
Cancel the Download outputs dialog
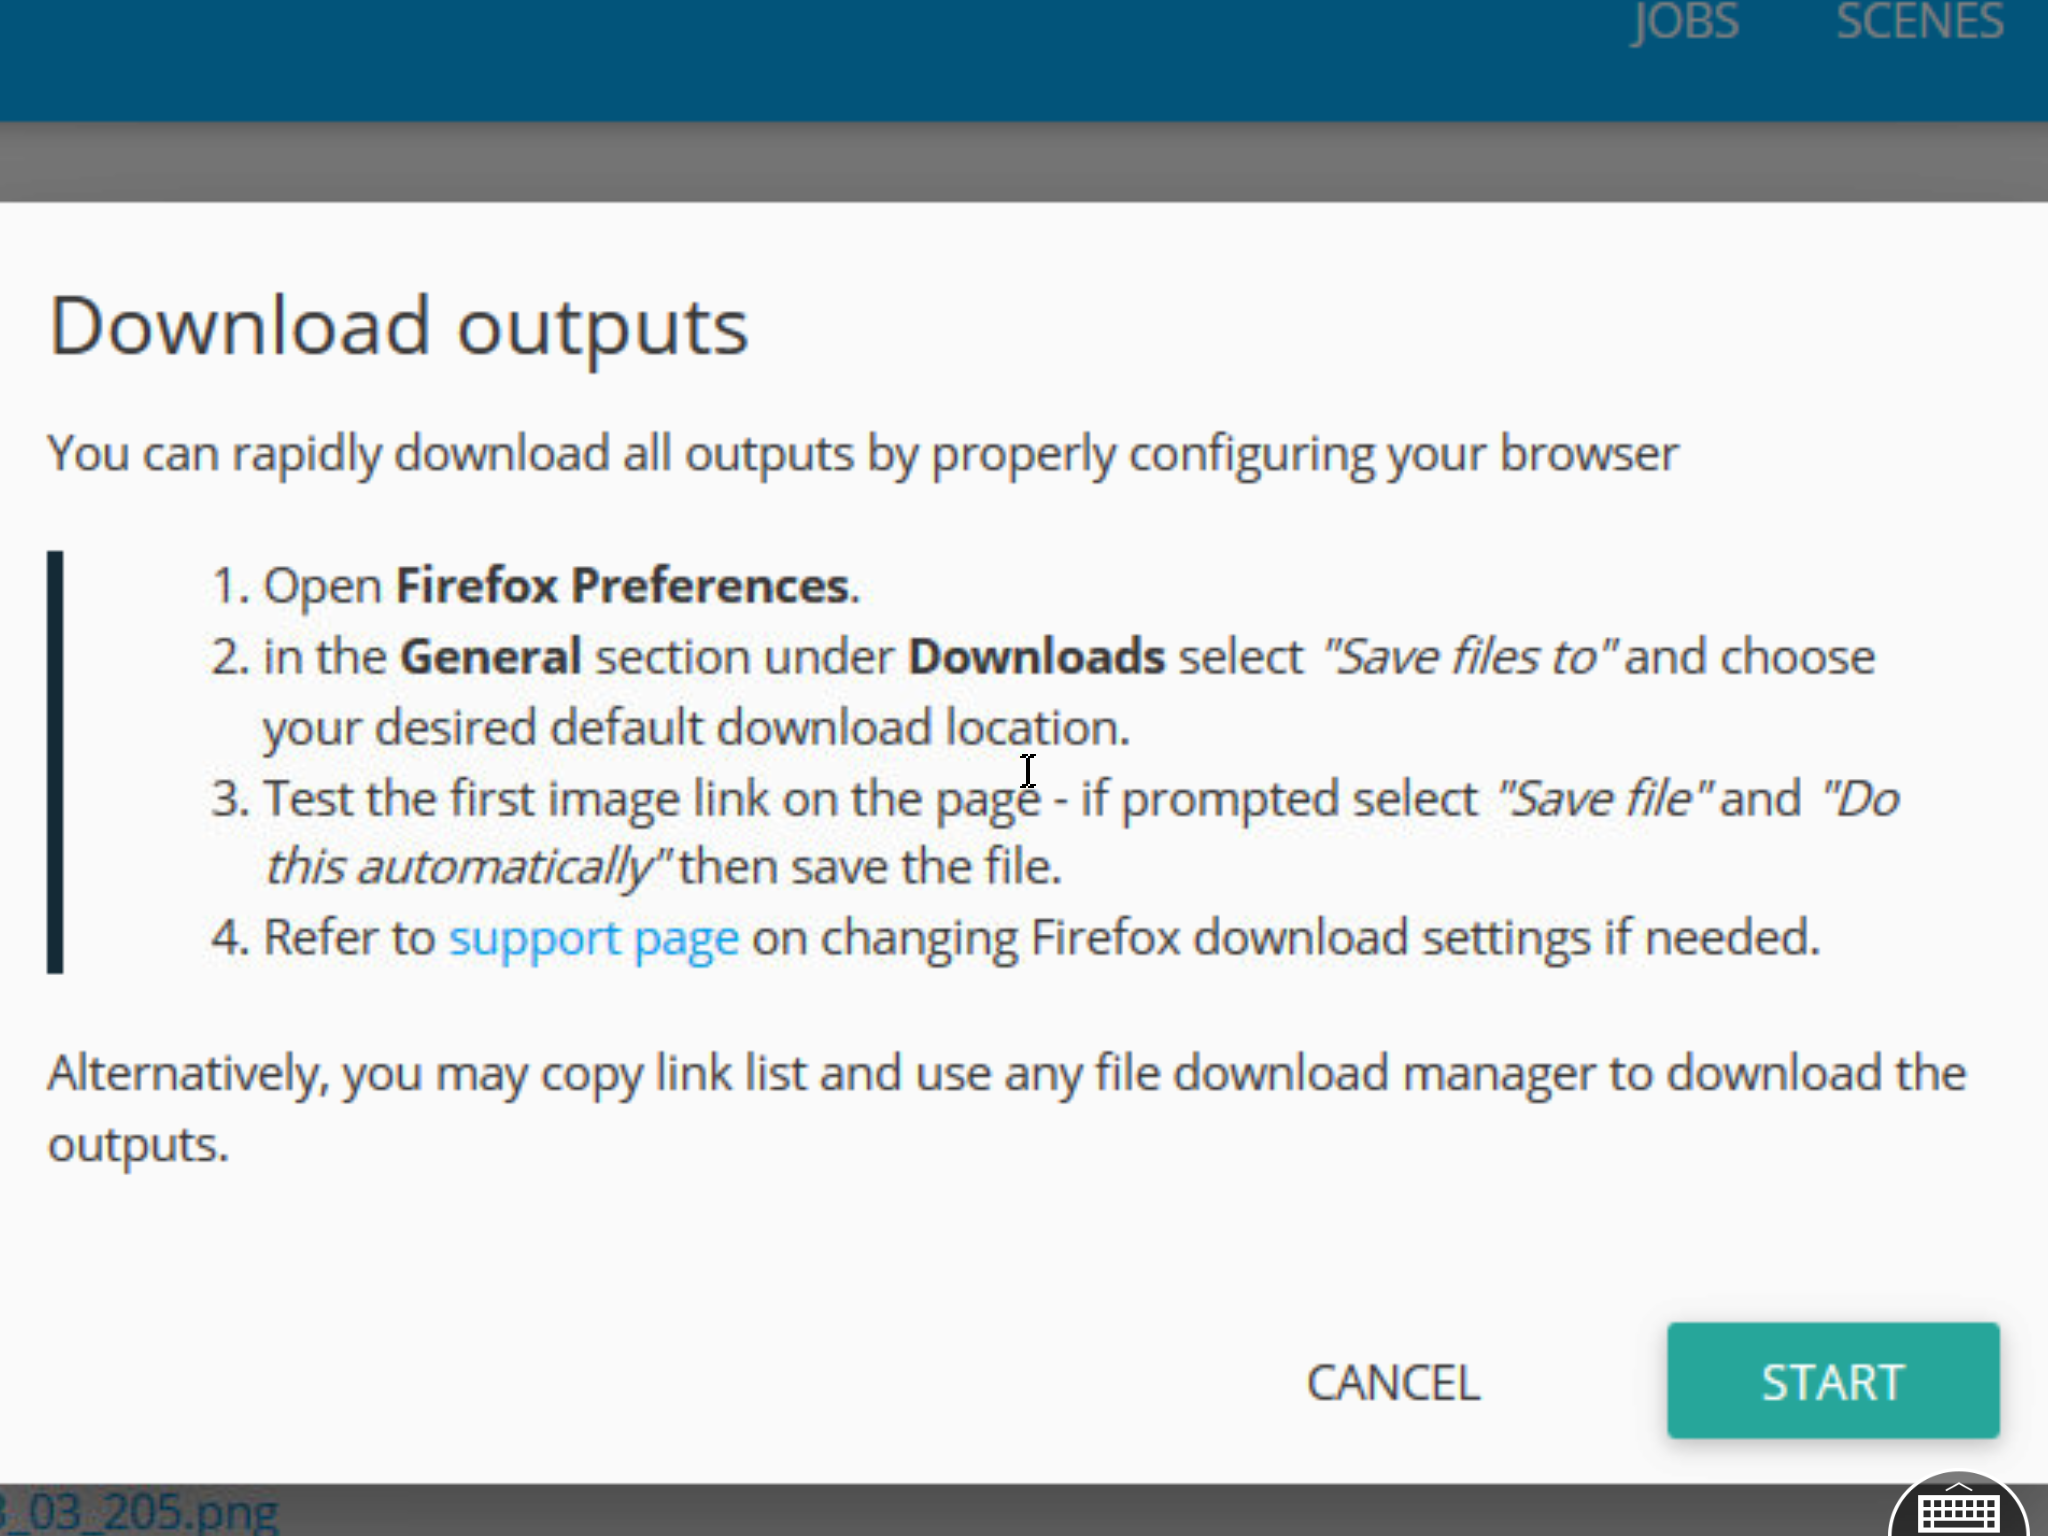1392,1383
